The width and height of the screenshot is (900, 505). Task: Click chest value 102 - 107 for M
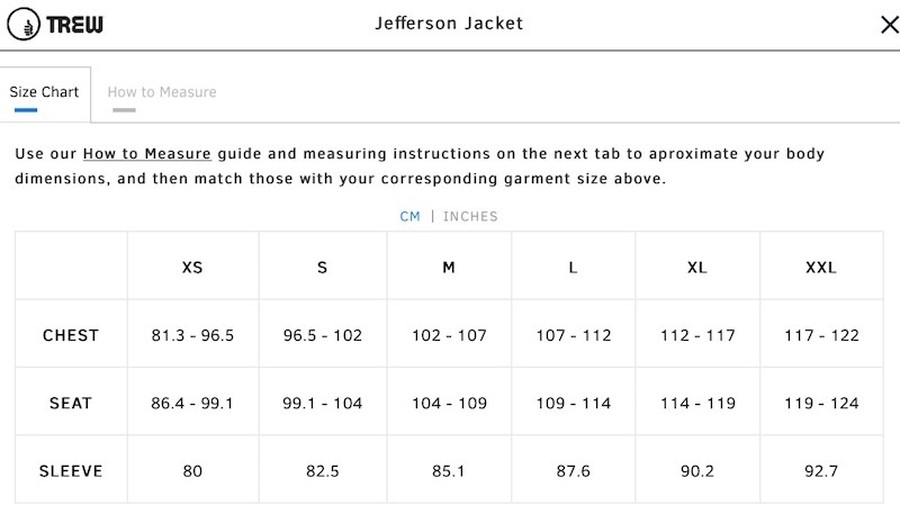pos(449,335)
